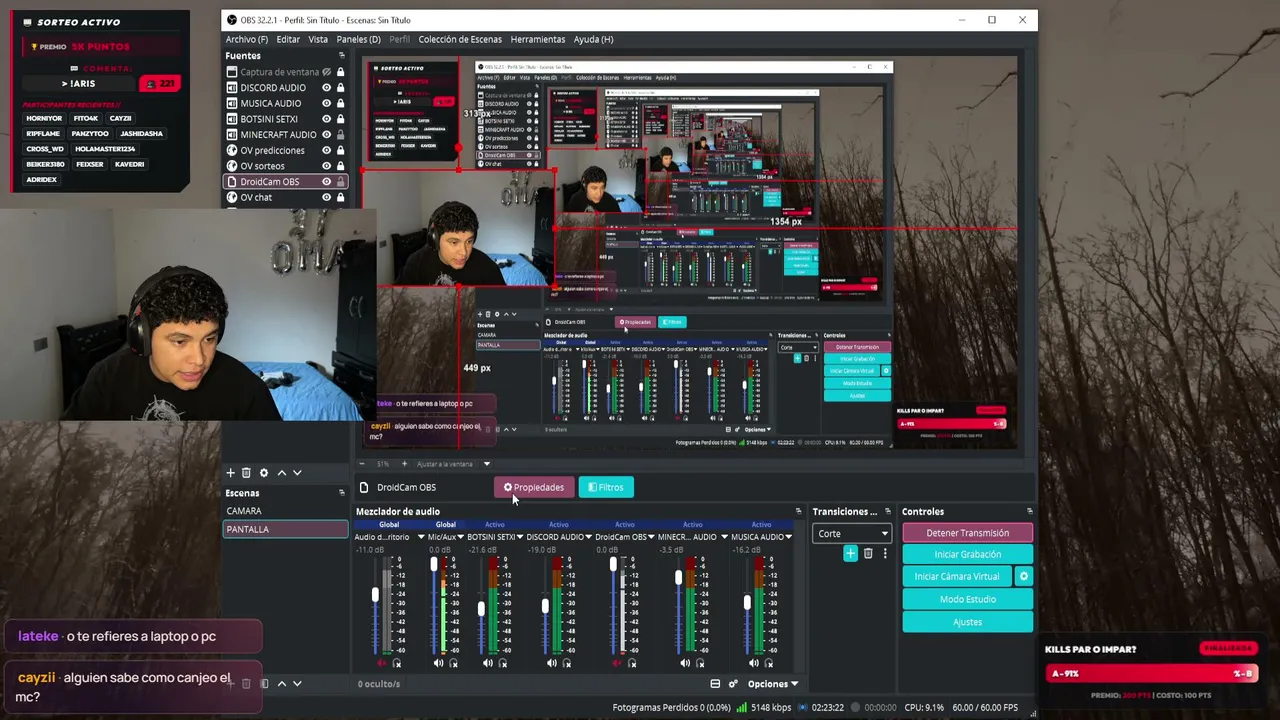1280x720 pixels.
Task: Start the virtual camera with Iniciar Cámara Virtual
Action: click(957, 577)
